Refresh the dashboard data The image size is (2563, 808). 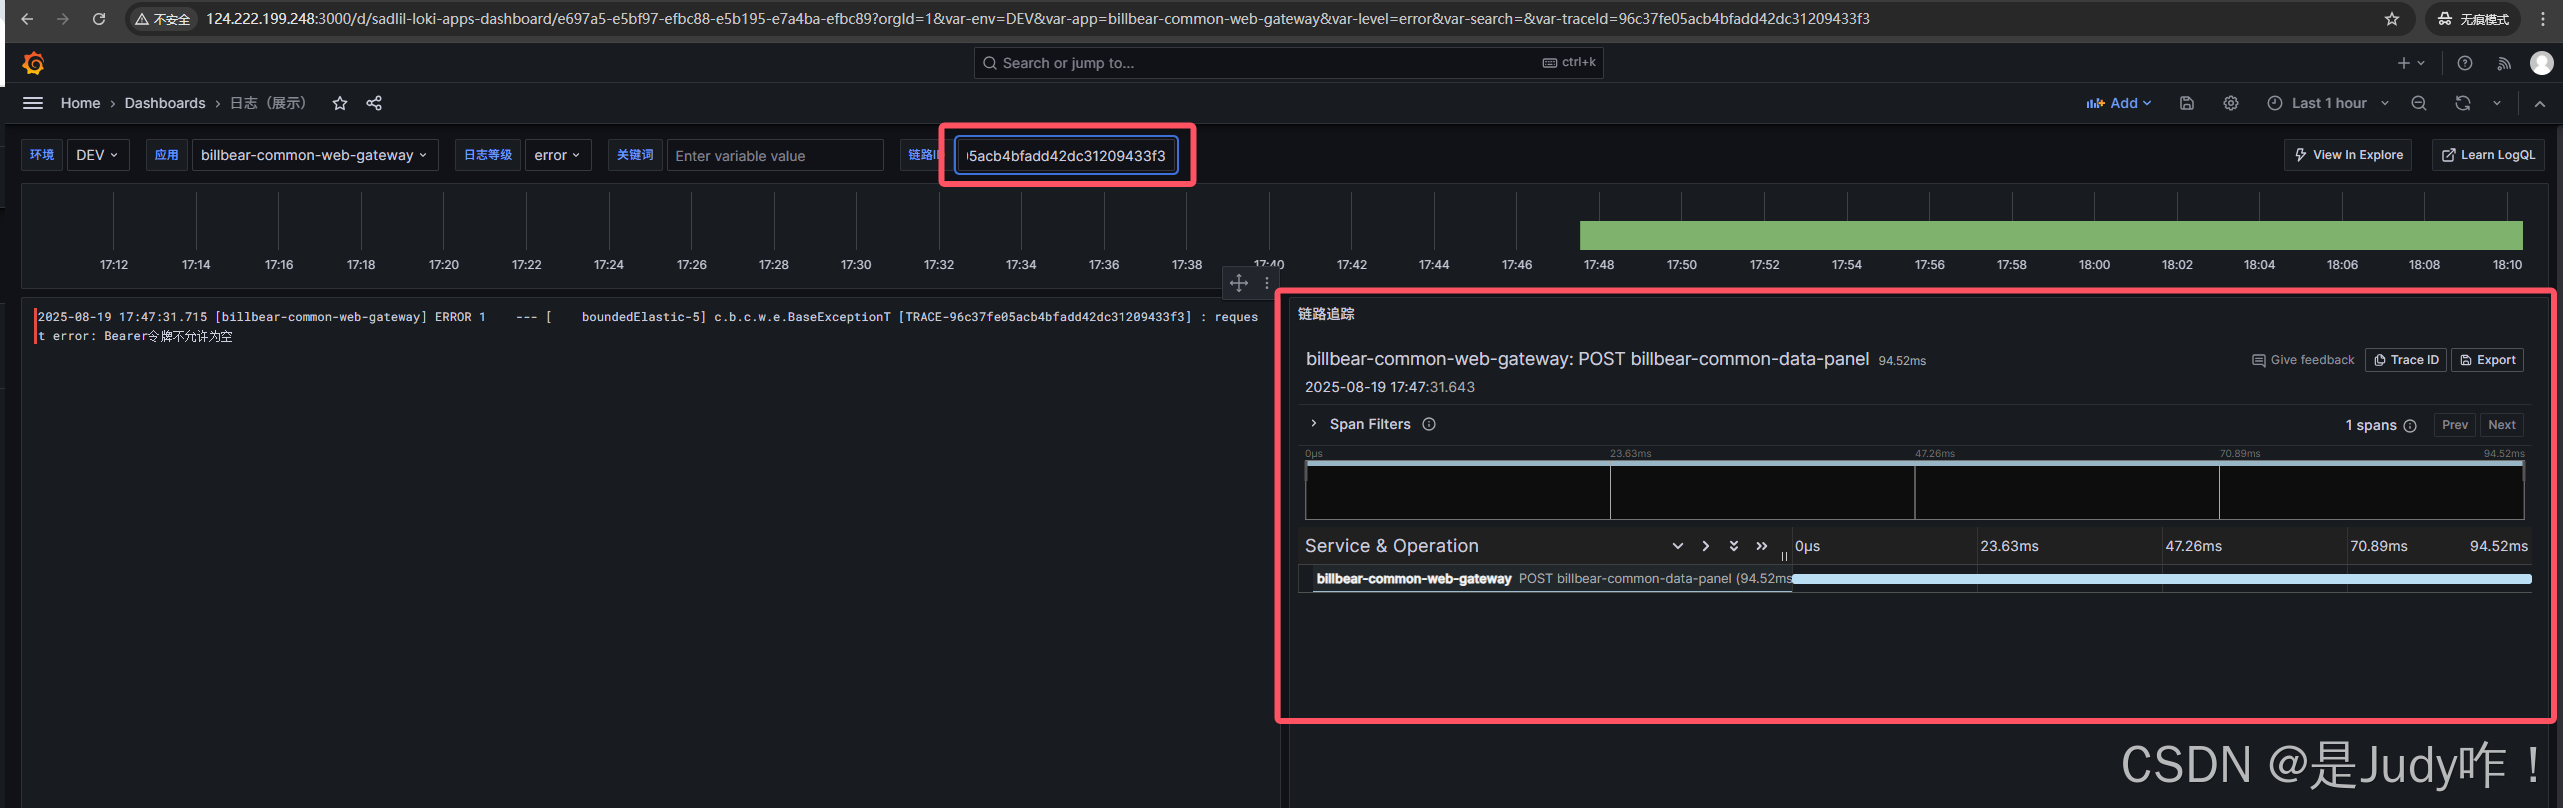2463,103
